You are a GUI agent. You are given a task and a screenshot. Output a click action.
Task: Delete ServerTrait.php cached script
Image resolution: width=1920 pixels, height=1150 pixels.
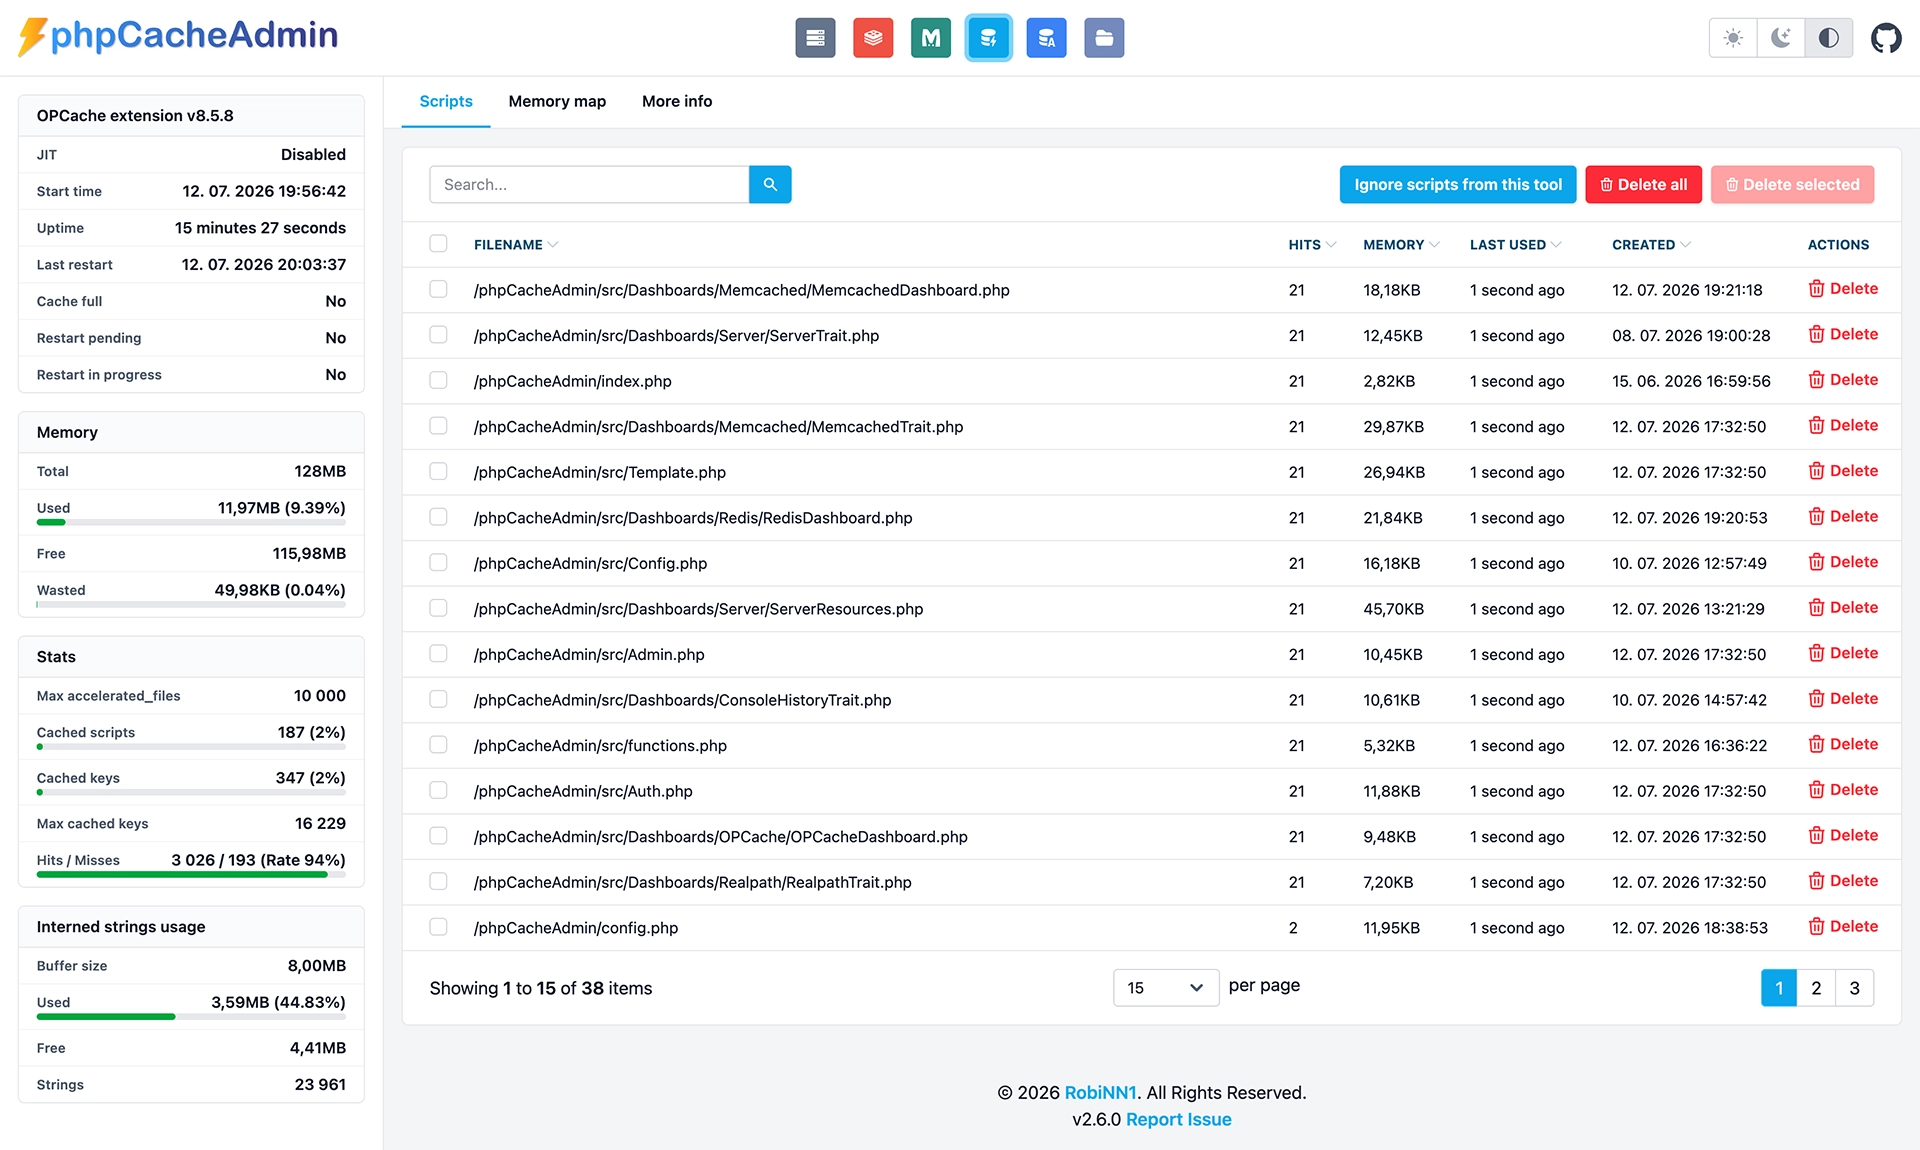pos(1843,334)
